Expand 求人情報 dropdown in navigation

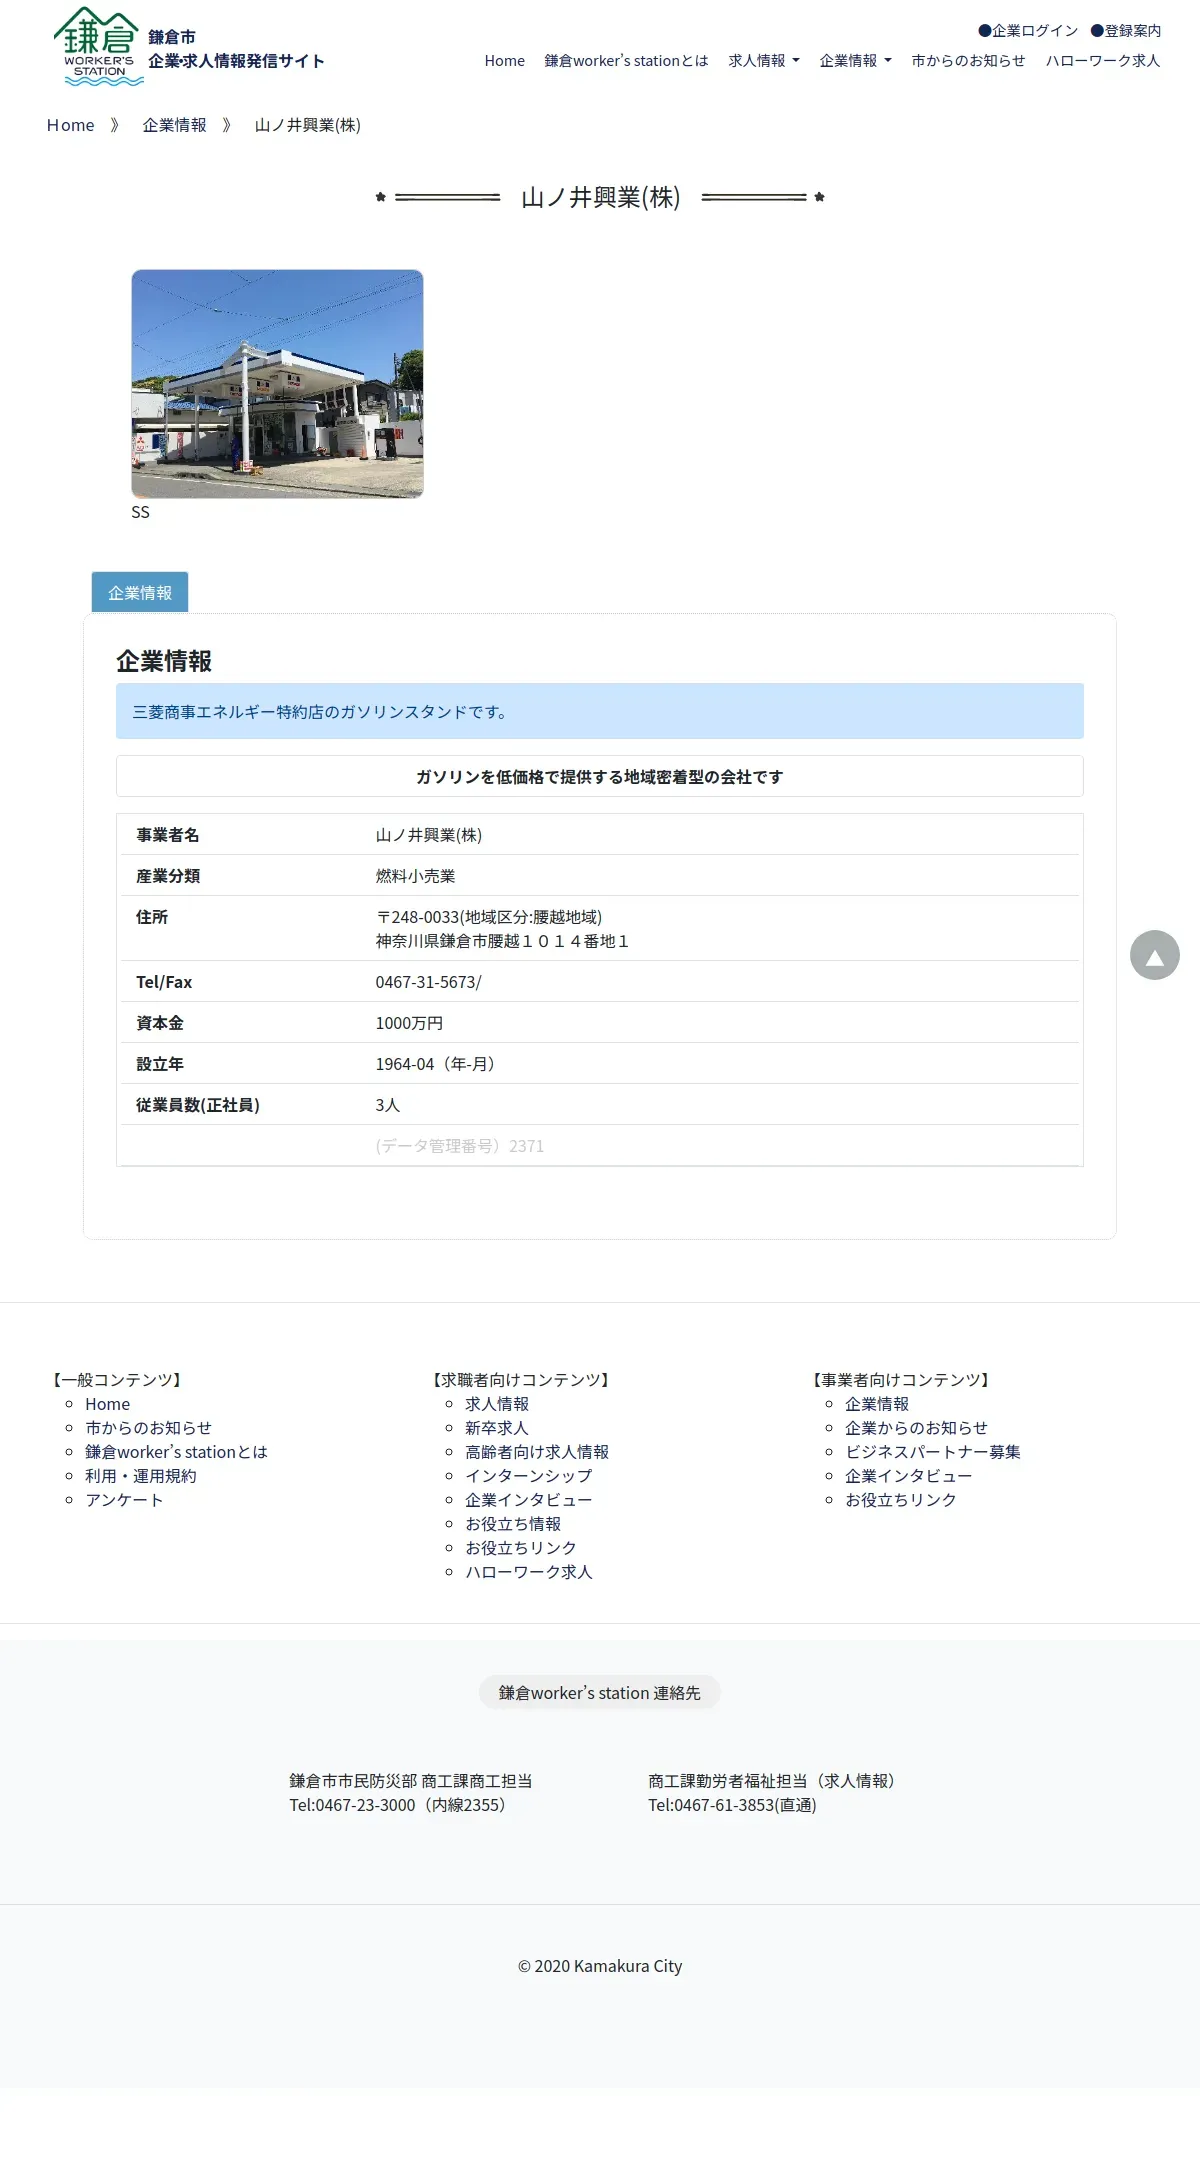coord(764,61)
